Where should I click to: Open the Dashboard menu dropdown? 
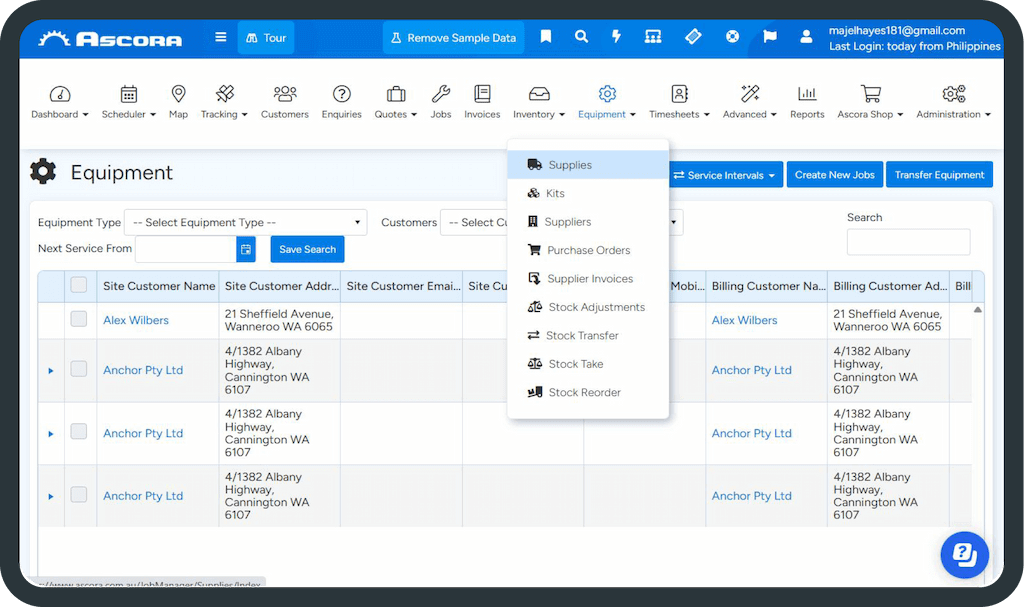[59, 101]
